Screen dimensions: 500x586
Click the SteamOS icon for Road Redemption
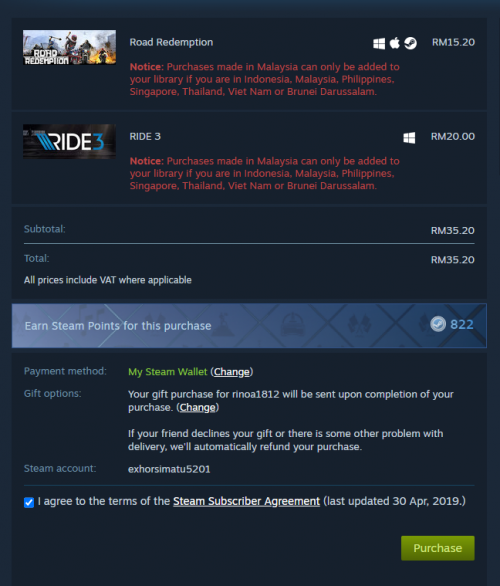(410, 43)
